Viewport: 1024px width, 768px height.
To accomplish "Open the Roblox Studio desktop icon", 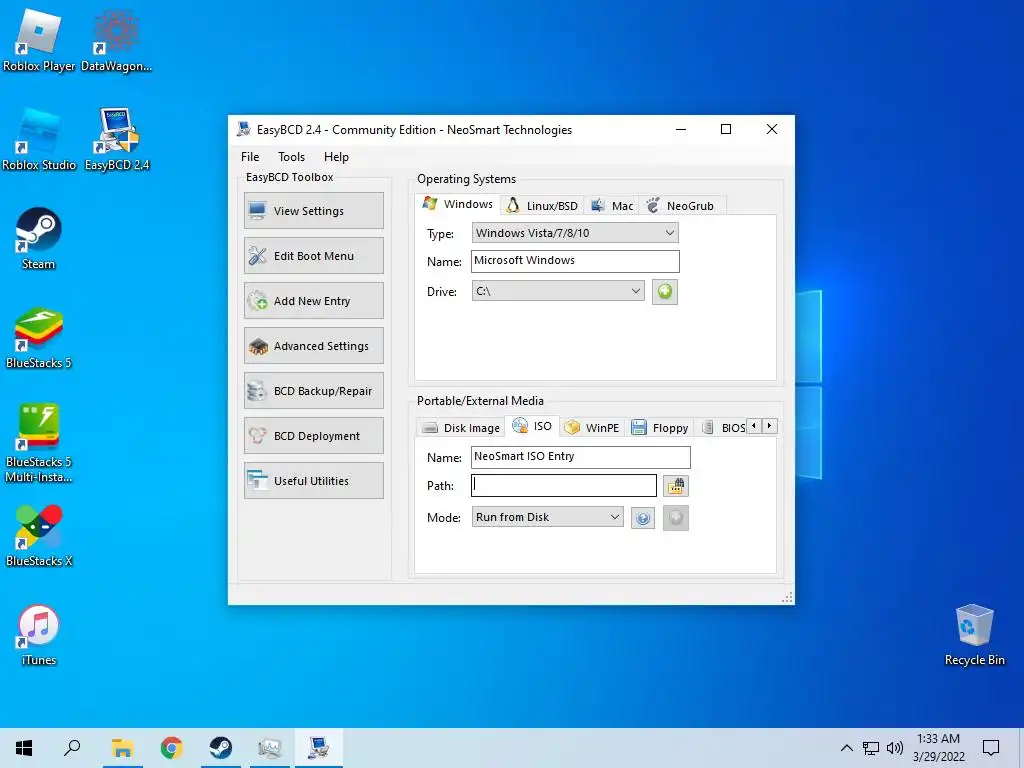I will tap(39, 139).
